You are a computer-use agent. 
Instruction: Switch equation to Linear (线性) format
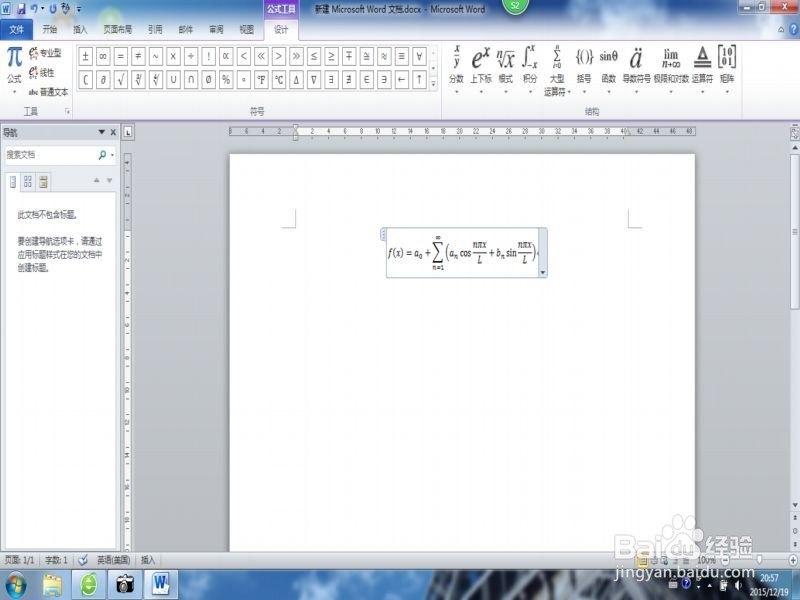42,72
